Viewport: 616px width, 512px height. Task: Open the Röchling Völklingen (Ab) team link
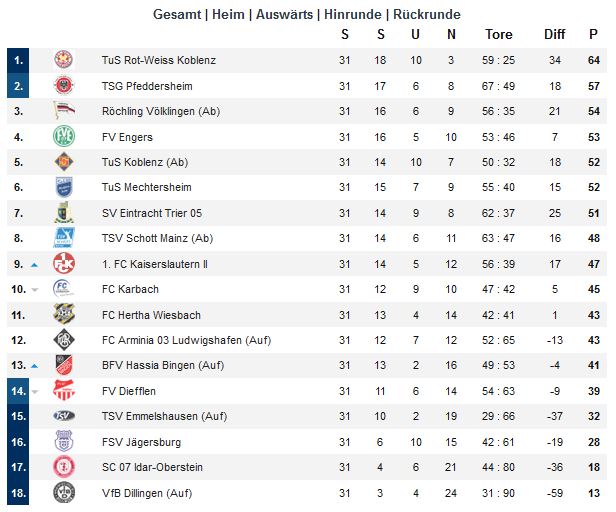pos(160,111)
